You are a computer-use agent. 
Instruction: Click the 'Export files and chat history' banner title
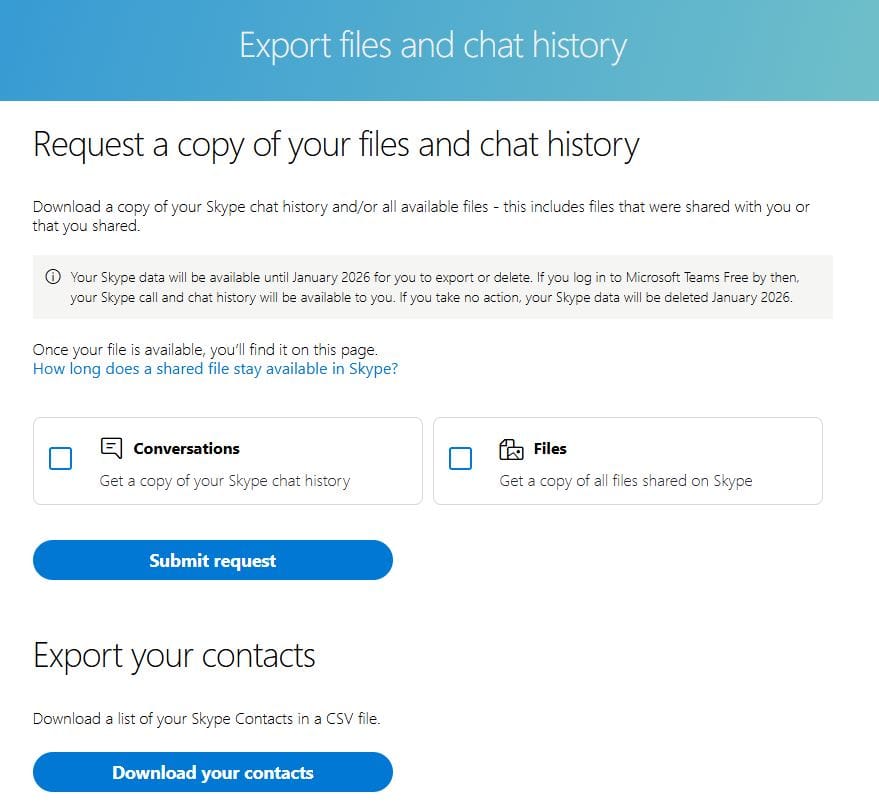[x=433, y=46]
